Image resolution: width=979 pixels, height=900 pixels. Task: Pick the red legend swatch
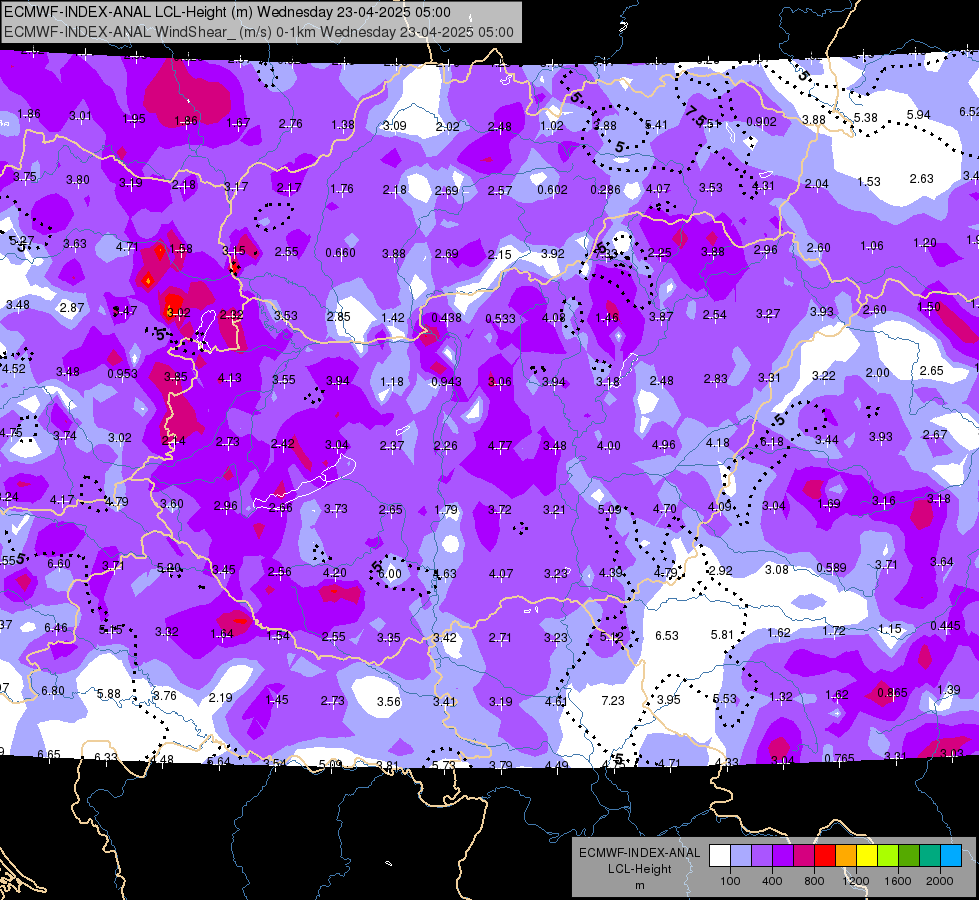pyautogui.click(x=825, y=855)
